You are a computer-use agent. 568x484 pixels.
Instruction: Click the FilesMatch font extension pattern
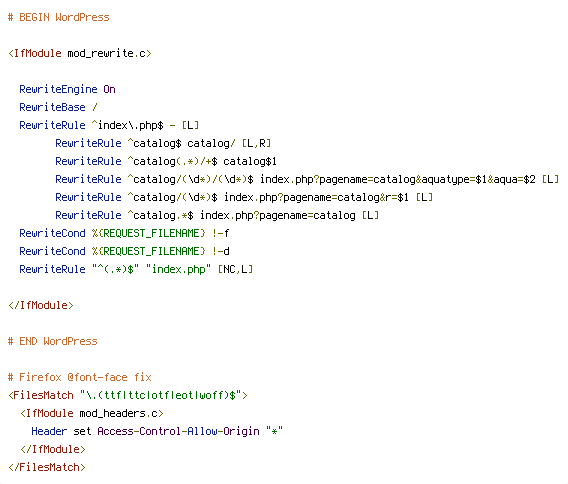tap(160, 395)
